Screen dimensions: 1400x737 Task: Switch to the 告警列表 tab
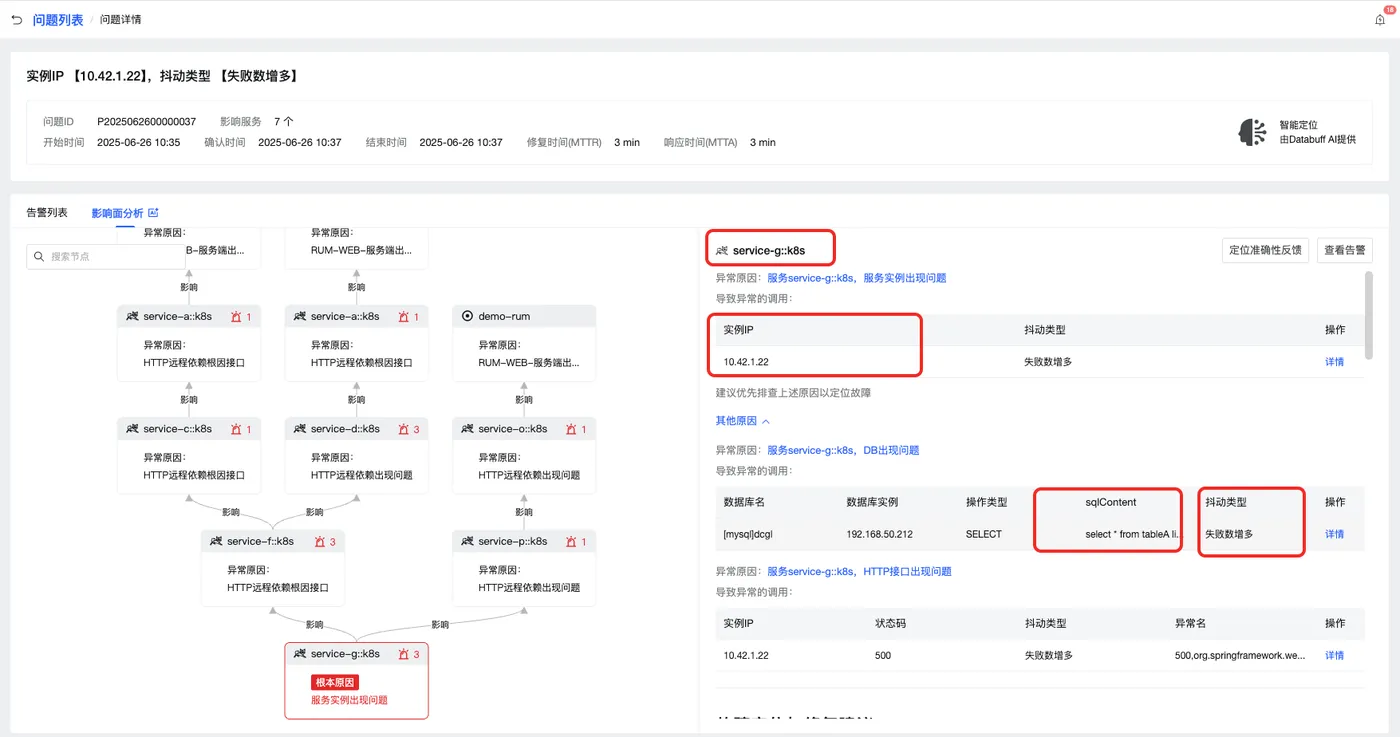coord(47,213)
